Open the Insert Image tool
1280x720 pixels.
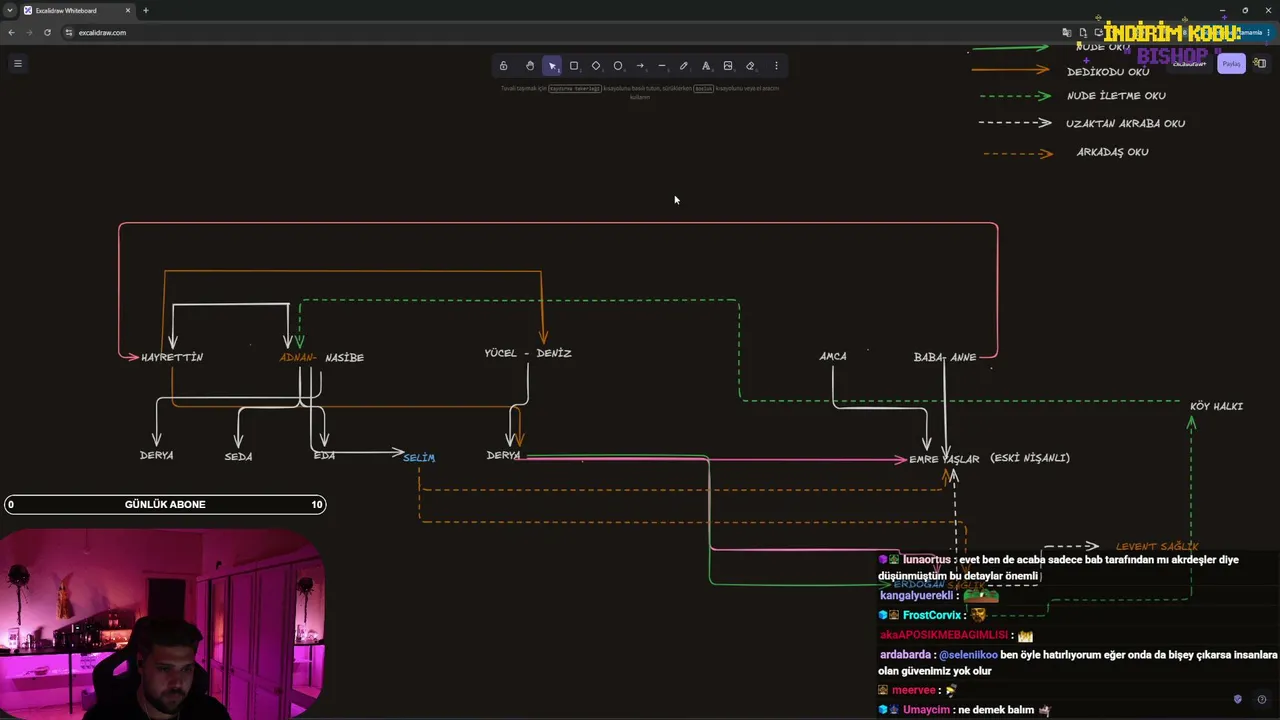pos(728,66)
